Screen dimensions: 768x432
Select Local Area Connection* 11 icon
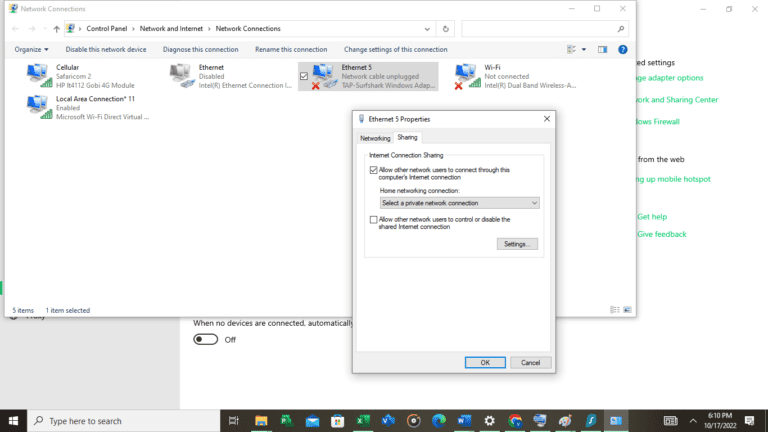(39, 107)
